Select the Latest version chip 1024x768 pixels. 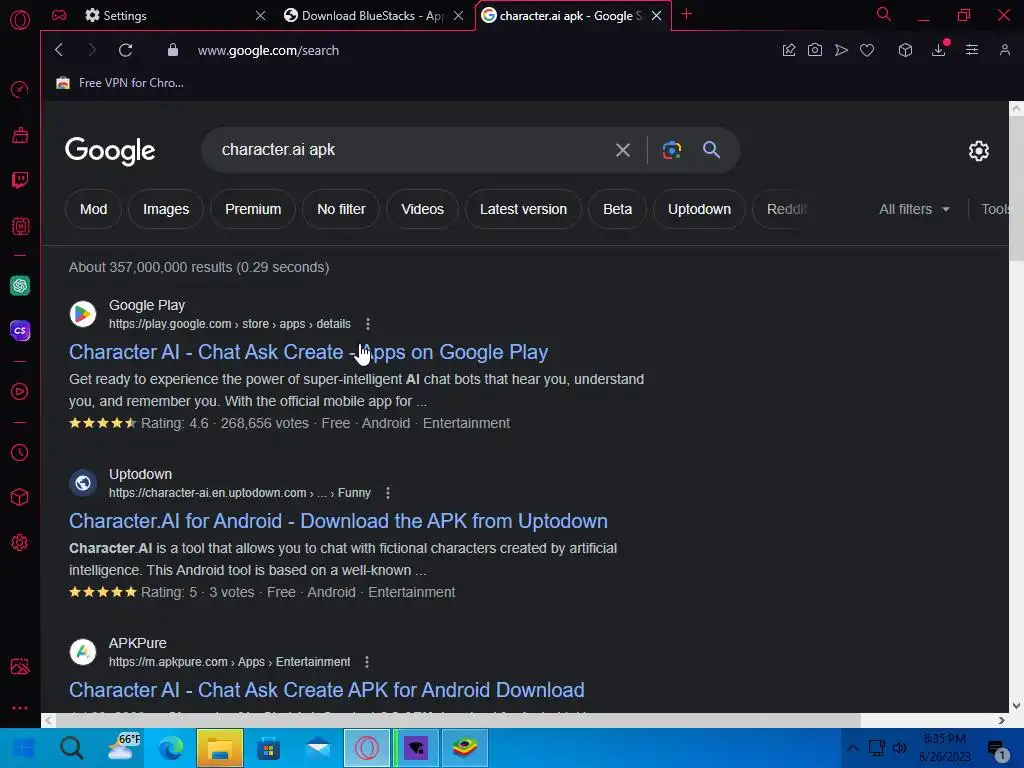[523, 209]
